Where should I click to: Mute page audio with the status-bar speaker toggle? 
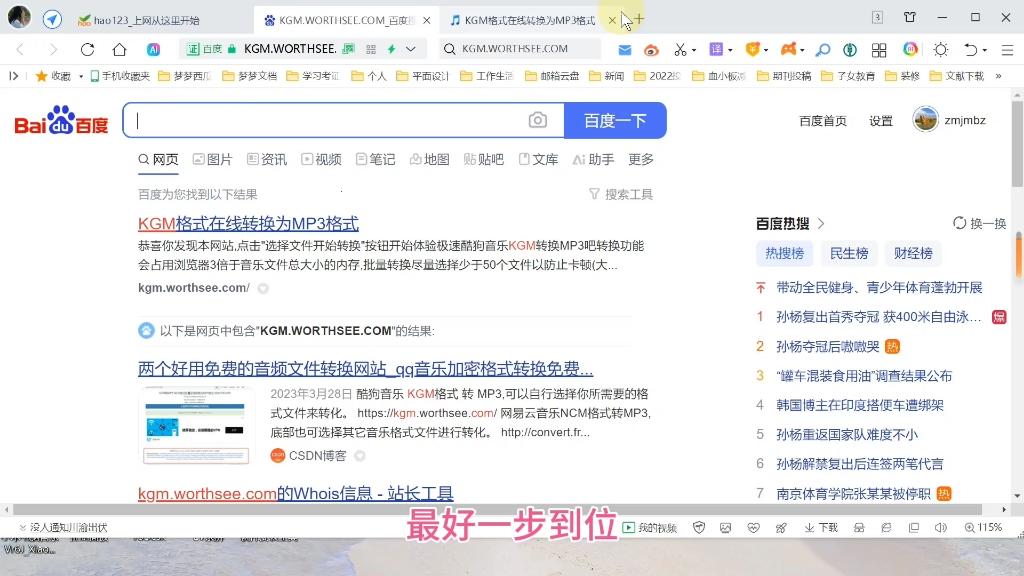940,528
